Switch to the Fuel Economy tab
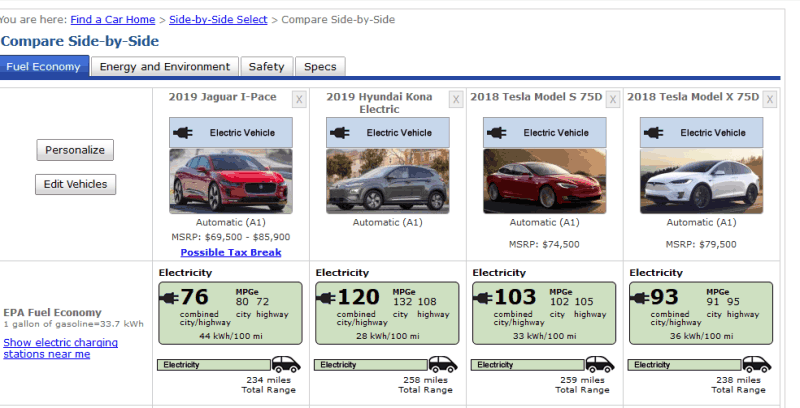 click(x=44, y=67)
